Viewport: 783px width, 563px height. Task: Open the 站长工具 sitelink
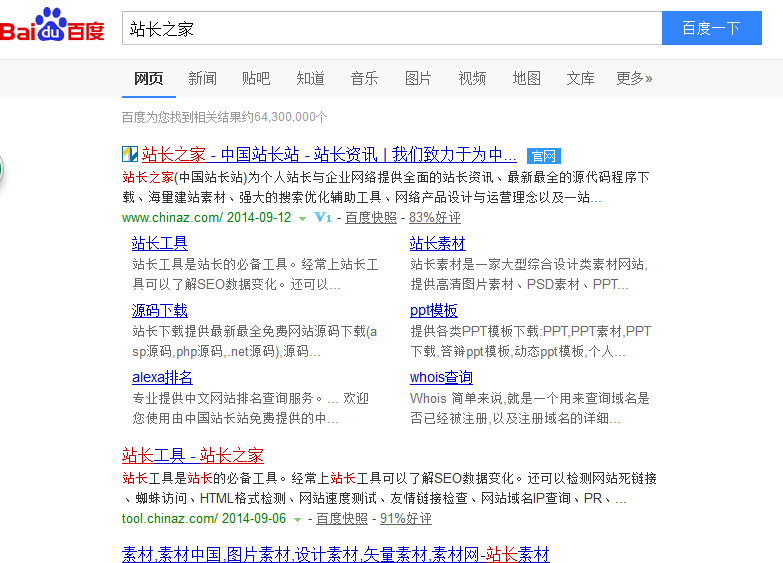coord(160,243)
